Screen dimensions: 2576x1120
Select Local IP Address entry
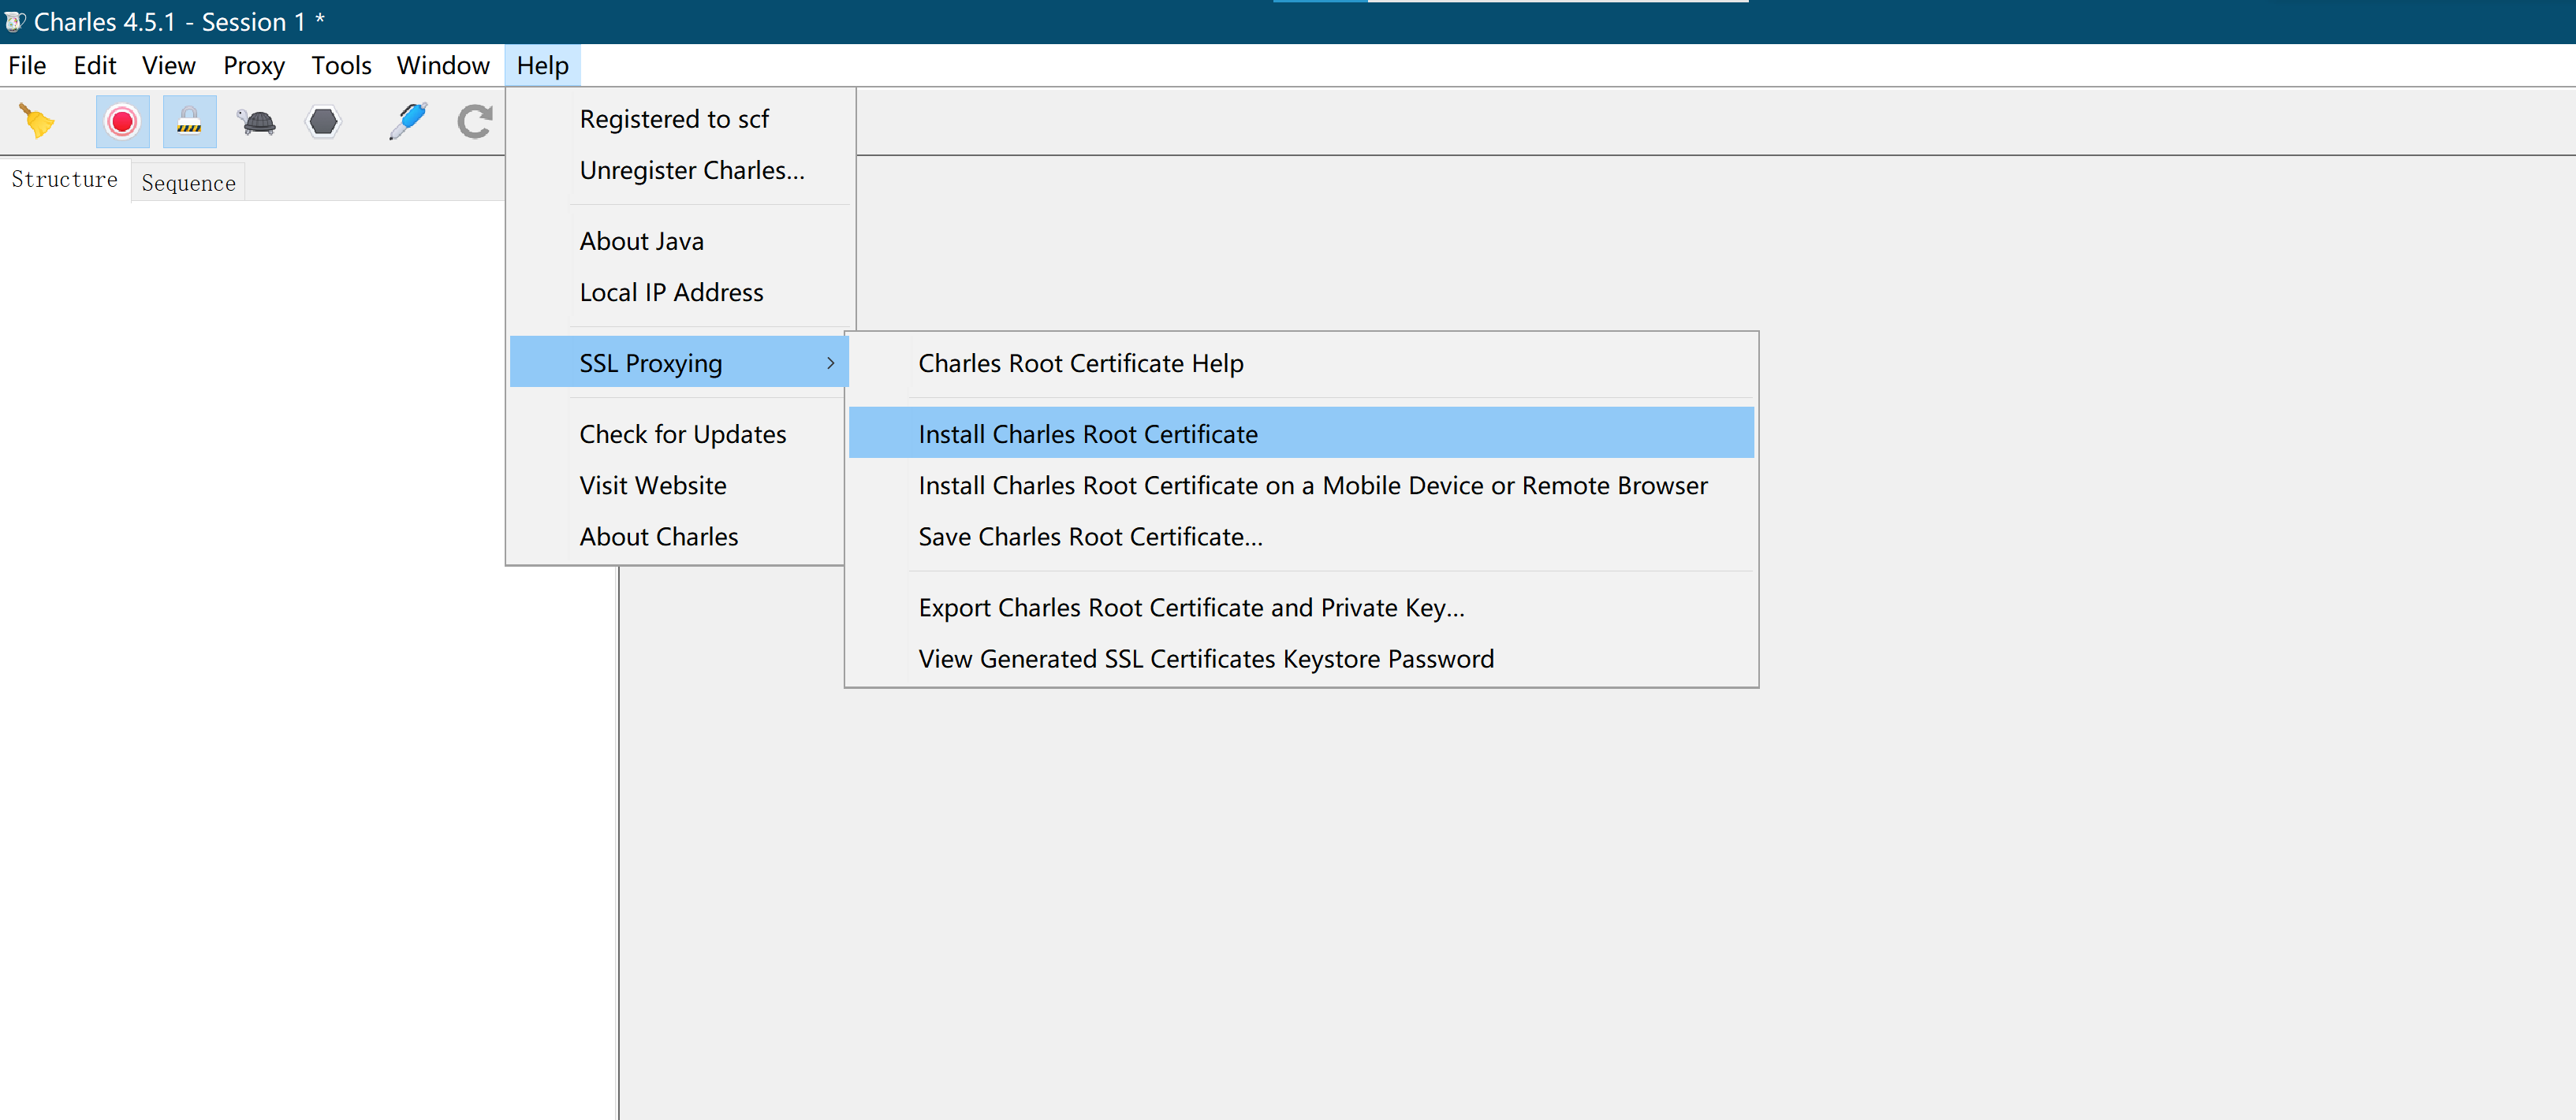[671, 293]
